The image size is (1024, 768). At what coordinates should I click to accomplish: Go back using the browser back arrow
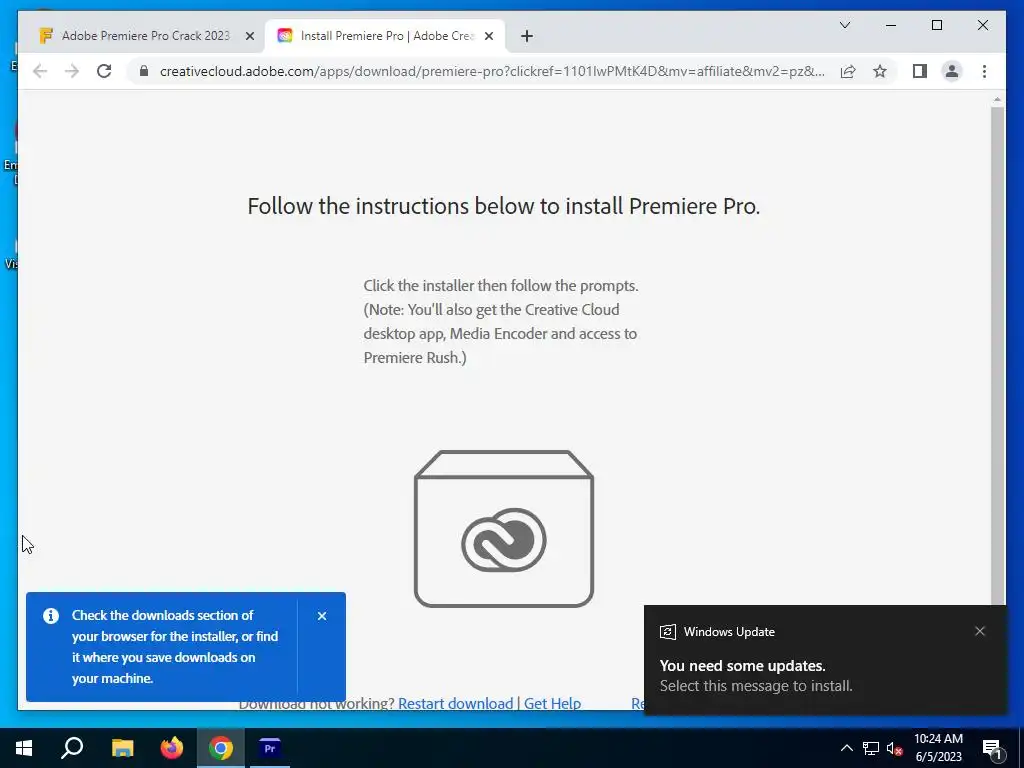[40, 71]
